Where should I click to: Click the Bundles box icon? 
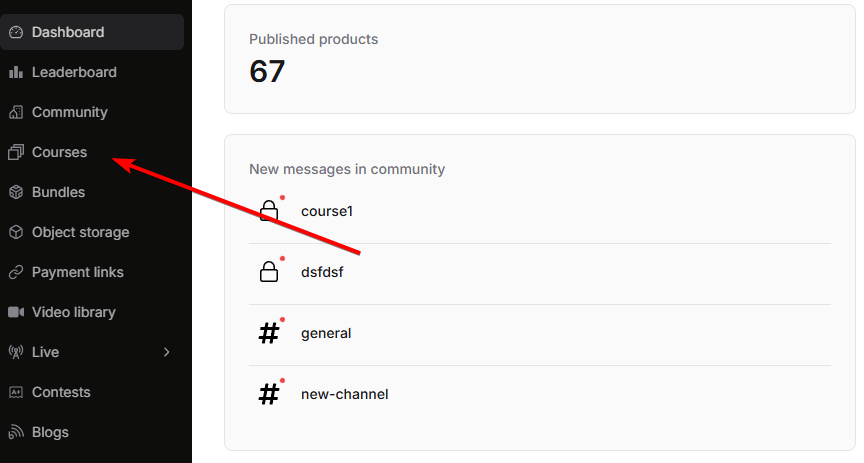pos(15,192)
